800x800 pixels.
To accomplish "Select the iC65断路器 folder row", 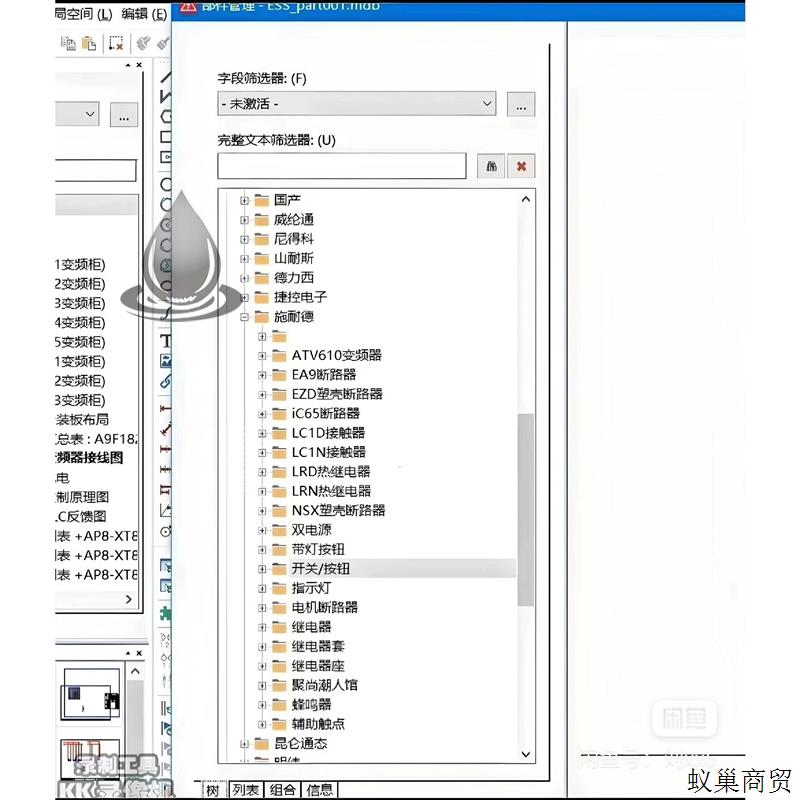I will point(326,413).
